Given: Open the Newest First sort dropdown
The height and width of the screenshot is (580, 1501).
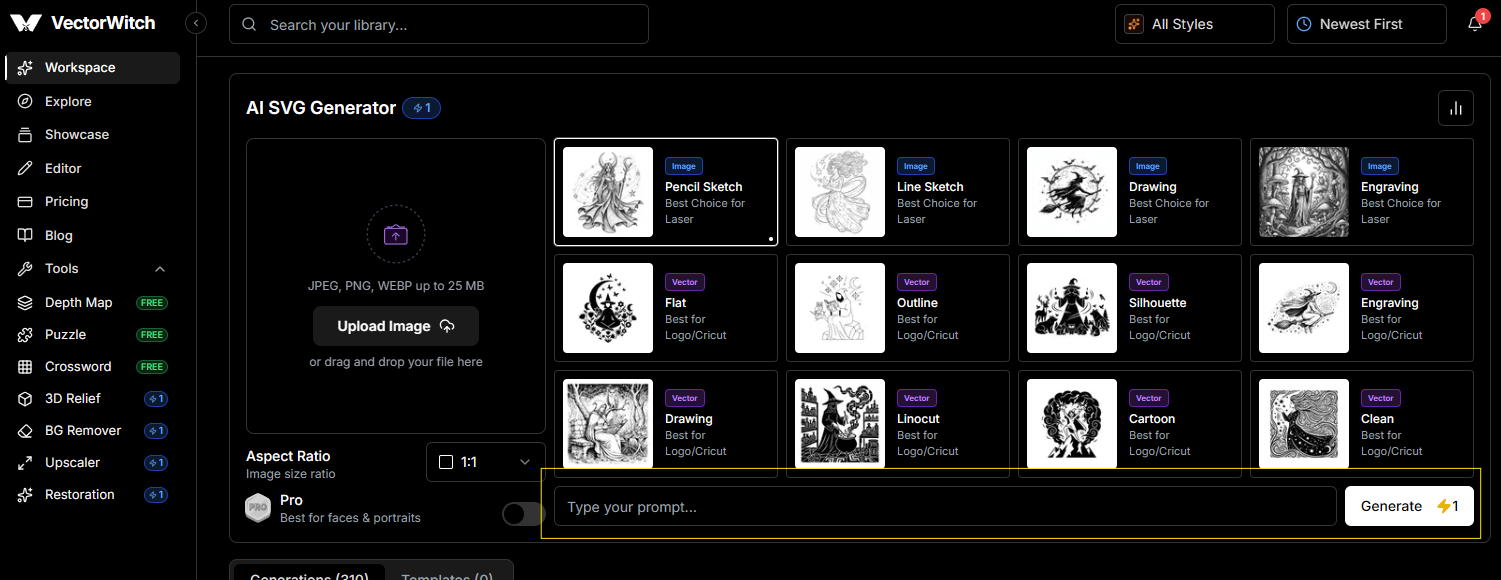Looking at the screenshot, I should tap(1367, 24).
